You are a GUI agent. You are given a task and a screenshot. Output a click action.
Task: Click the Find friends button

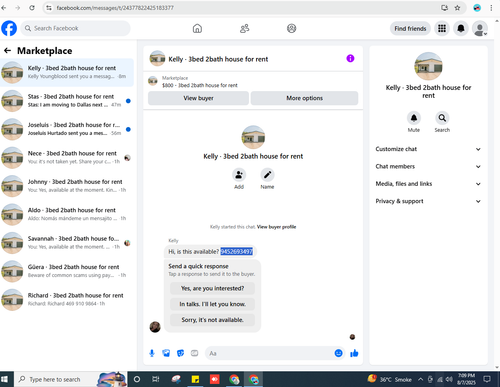(410, 28)
